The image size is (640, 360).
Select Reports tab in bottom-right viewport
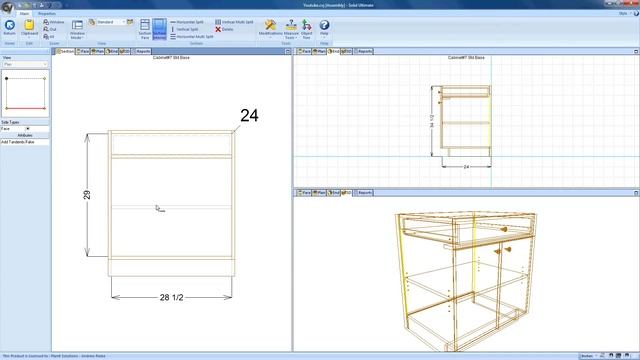point(363,193)
